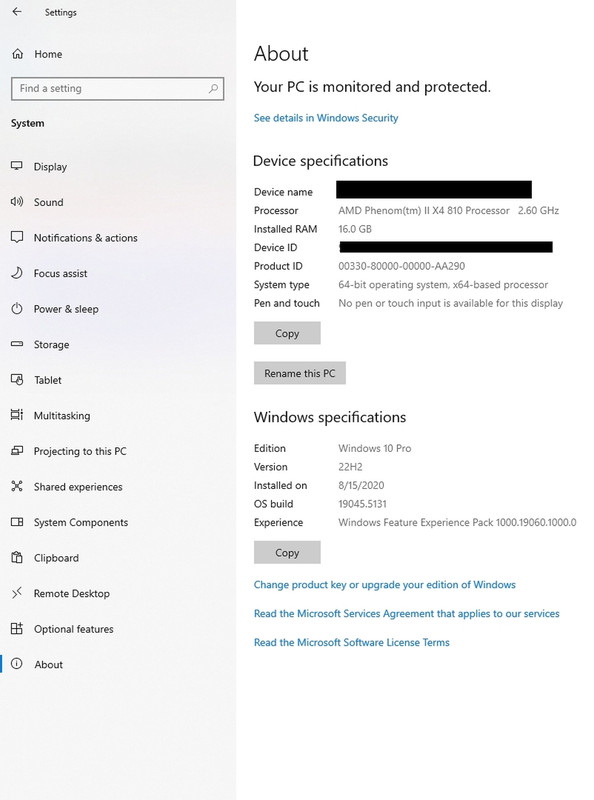This screenshot has height=800, width=594.
Task: Open See details in Windows Security
Action: pos(326,118)
